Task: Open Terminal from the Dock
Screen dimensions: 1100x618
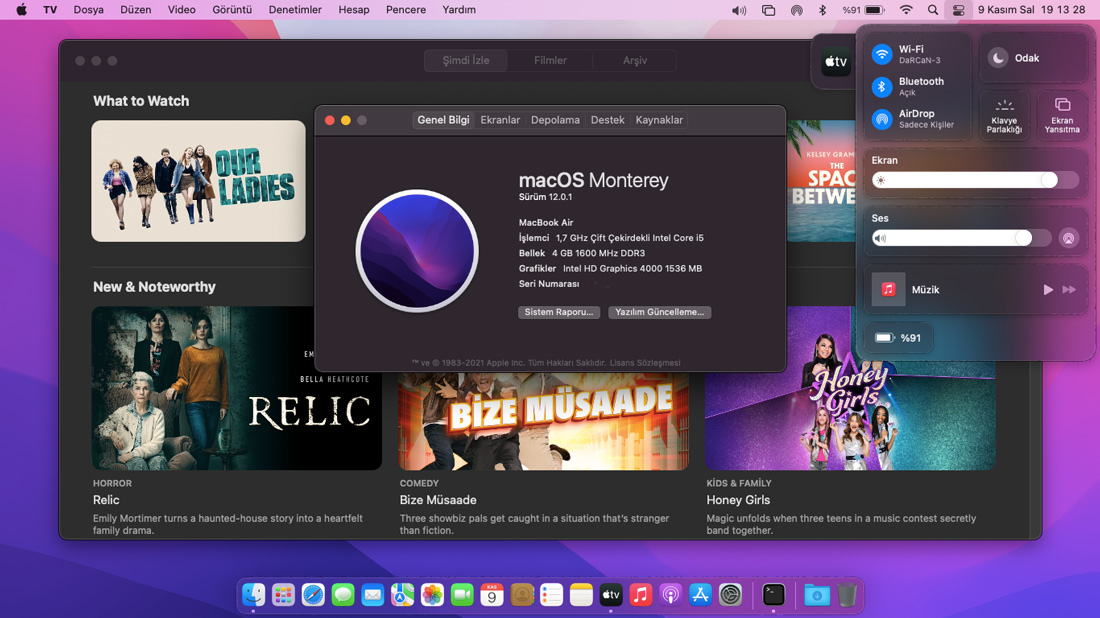Action: pyautogui.click(x=773, y=595)
